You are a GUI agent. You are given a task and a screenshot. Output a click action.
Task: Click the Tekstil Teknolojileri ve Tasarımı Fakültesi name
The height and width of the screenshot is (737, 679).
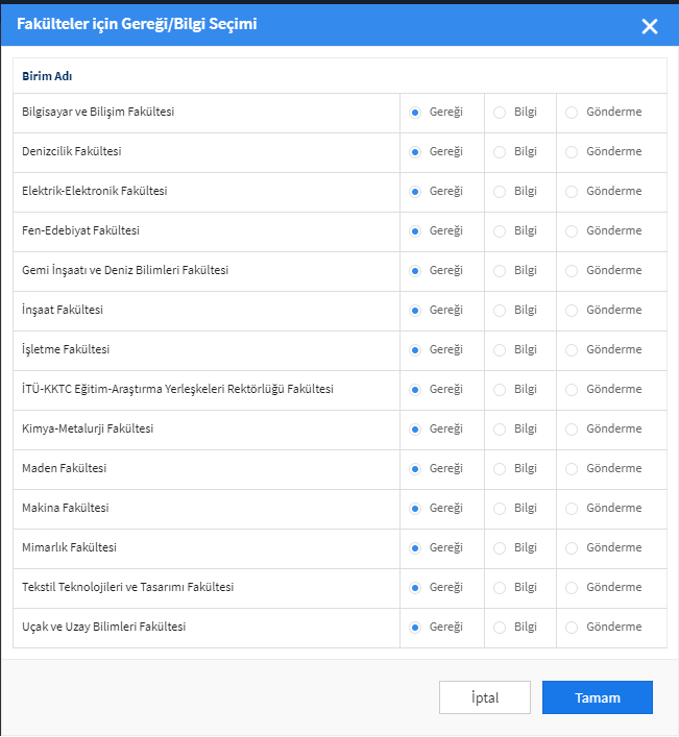coord(128,587)
